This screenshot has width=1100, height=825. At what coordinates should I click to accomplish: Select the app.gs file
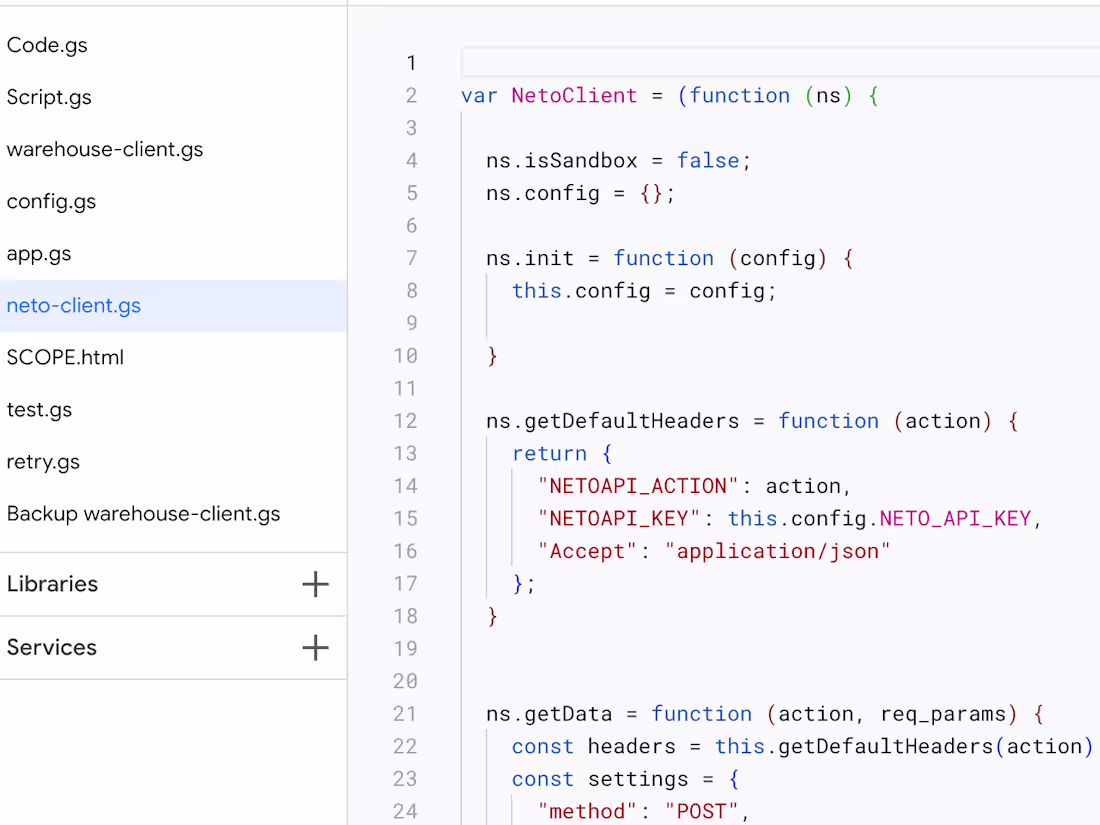[39, 253]
